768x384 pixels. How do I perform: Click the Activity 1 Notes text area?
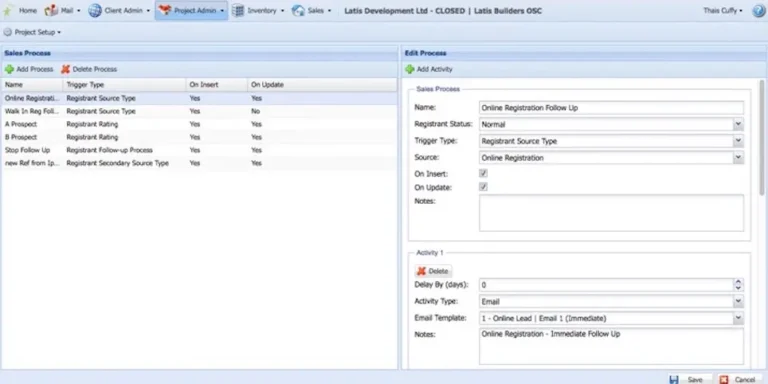click(611, 346)
